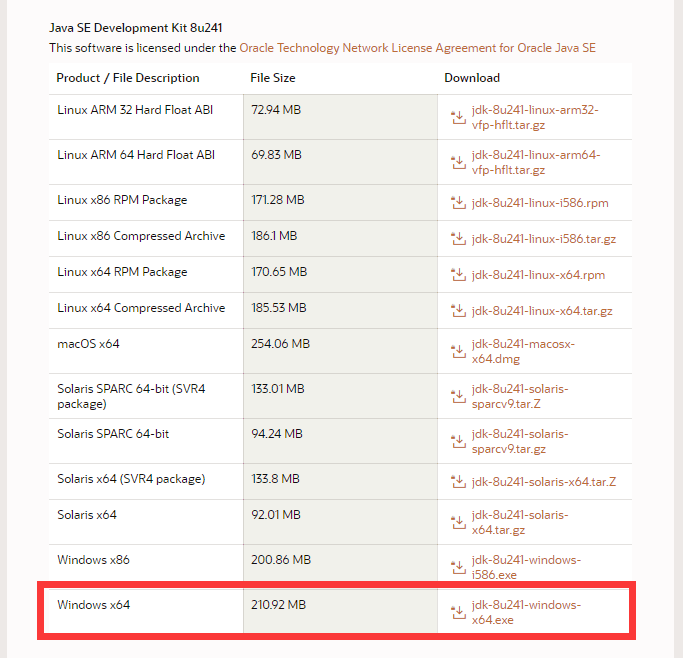Screen dimensions: 683x658
Task: Download jdk-8u241-linux-i586.rpm file
Action: (540, 203)
